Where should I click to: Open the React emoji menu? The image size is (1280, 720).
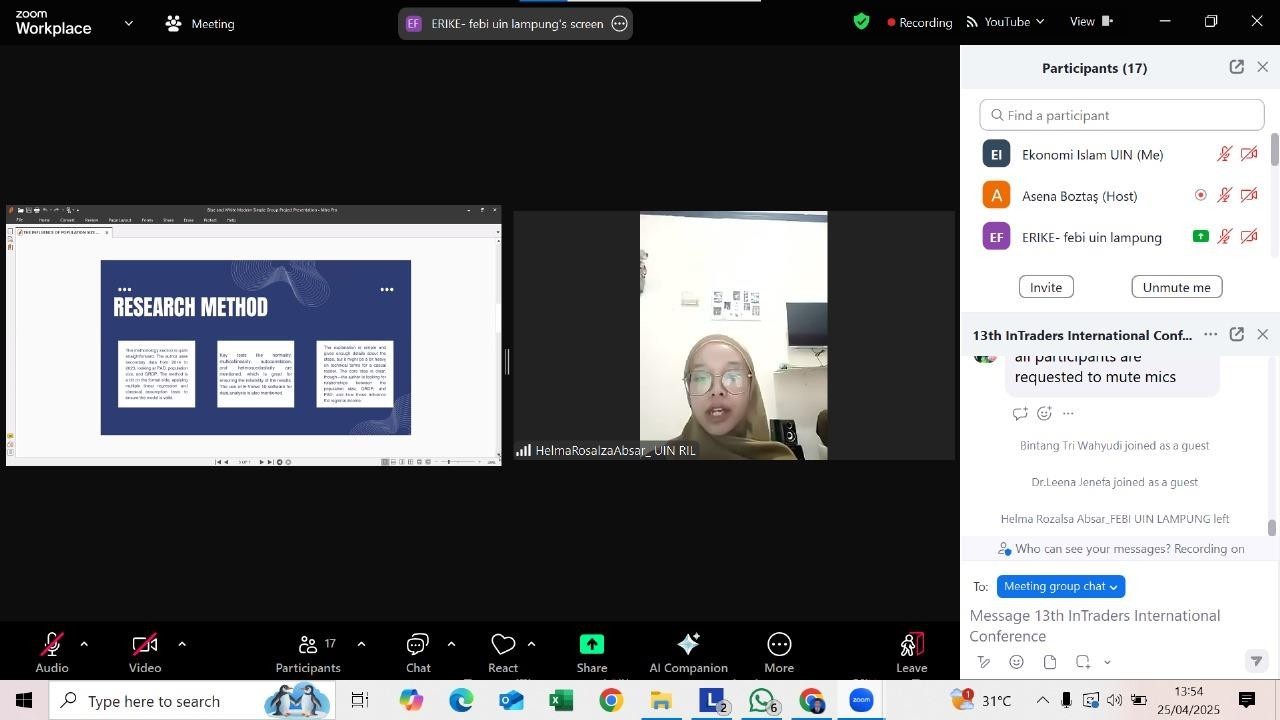click(503, 645)
